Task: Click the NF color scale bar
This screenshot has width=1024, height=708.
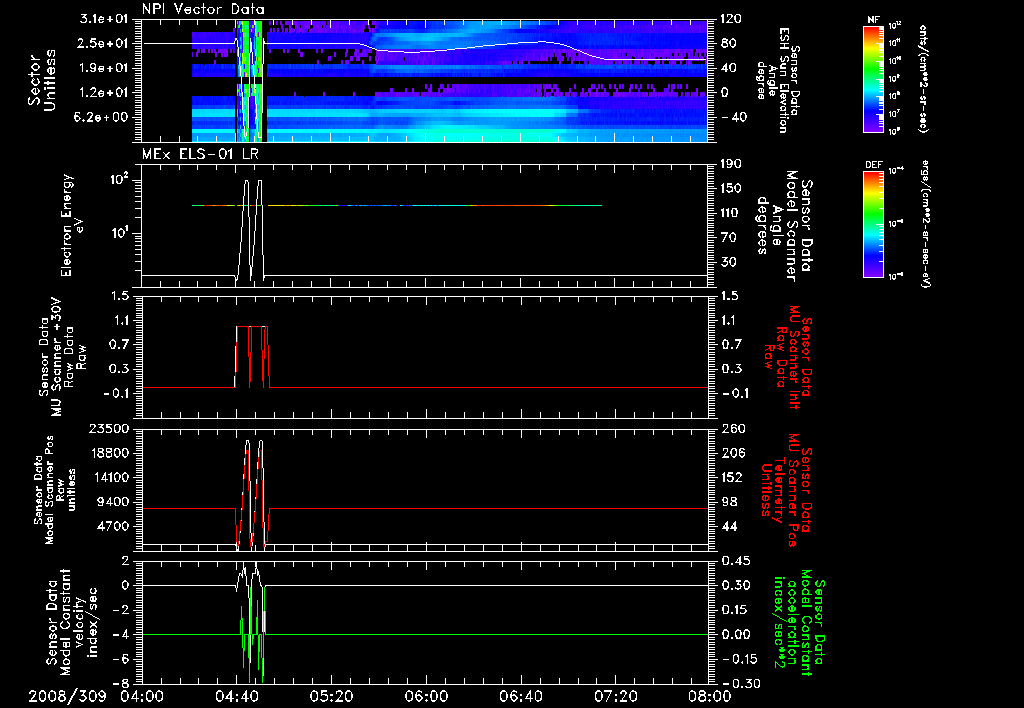Action: coord(874,78)
